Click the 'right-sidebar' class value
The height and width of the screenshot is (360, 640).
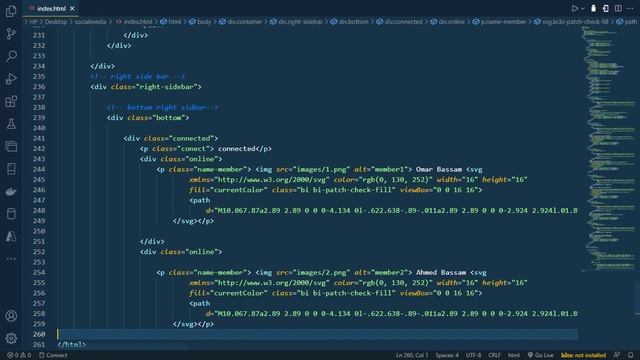click(167, 87)
